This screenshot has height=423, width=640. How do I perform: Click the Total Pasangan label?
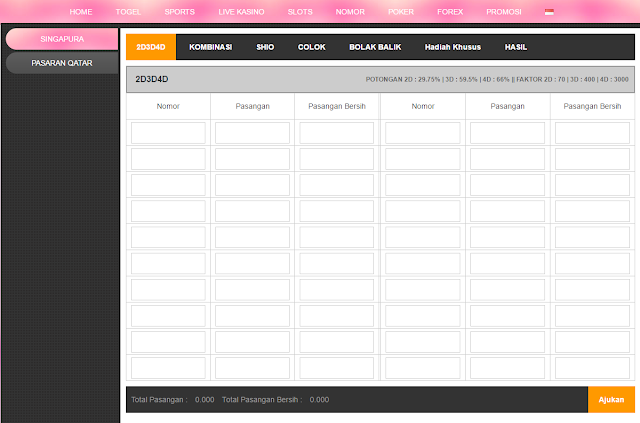[159, 400]
